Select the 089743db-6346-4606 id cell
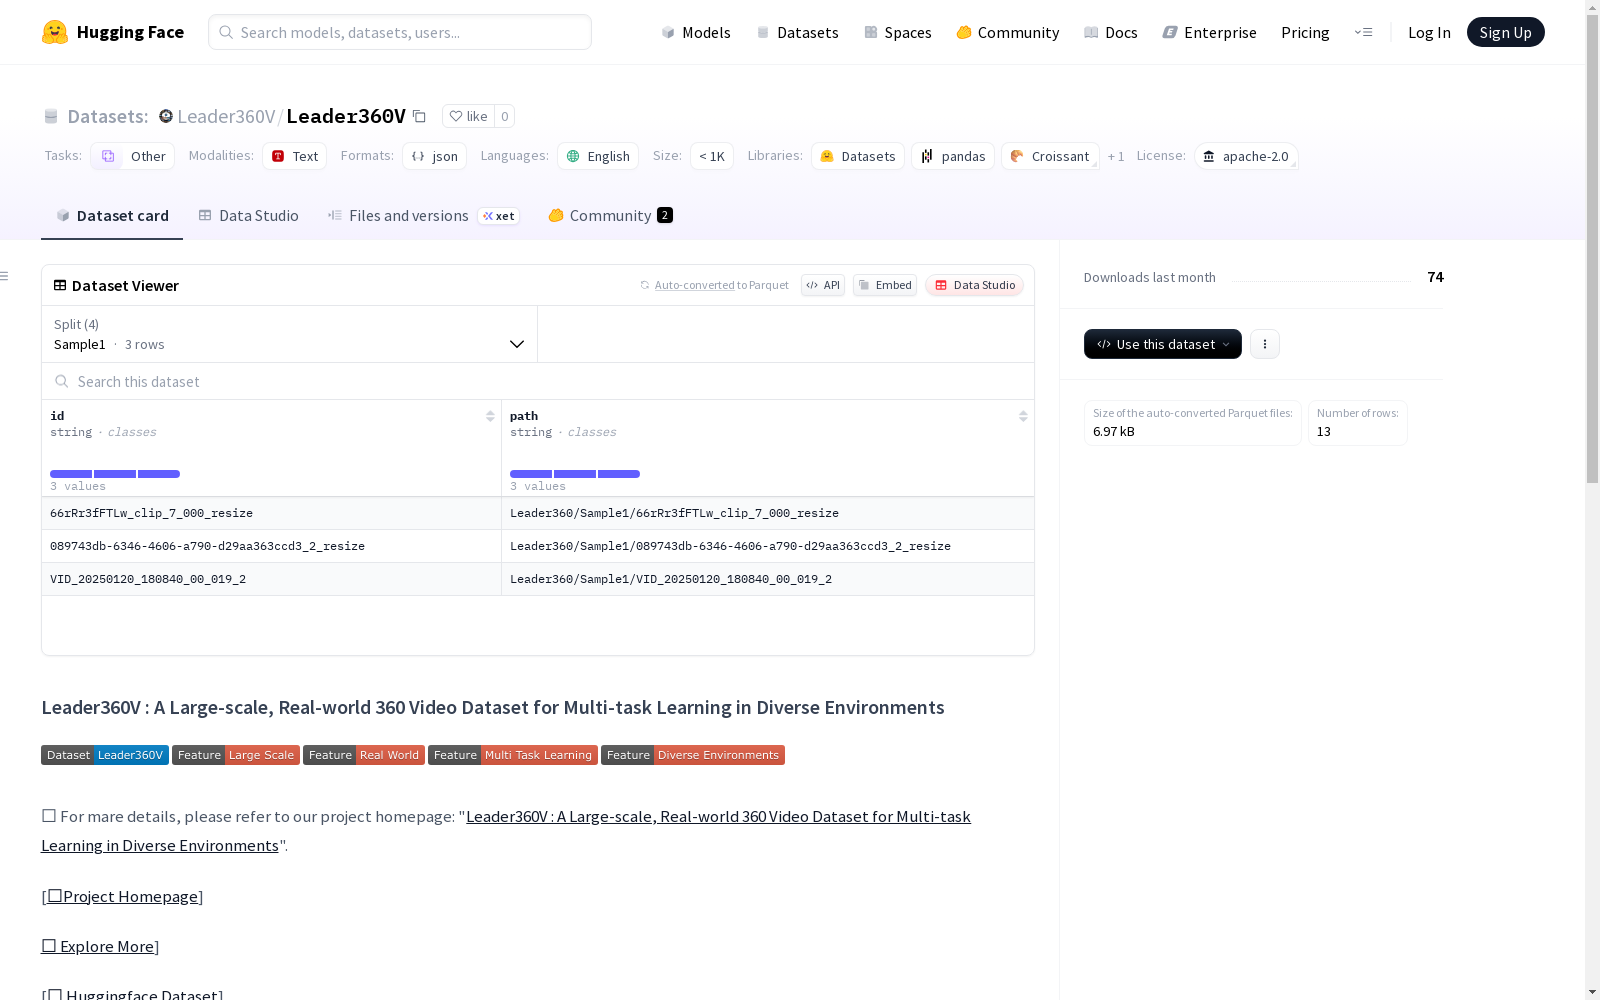Viewport: 1600px width, 1000px height. pos(271,546)
